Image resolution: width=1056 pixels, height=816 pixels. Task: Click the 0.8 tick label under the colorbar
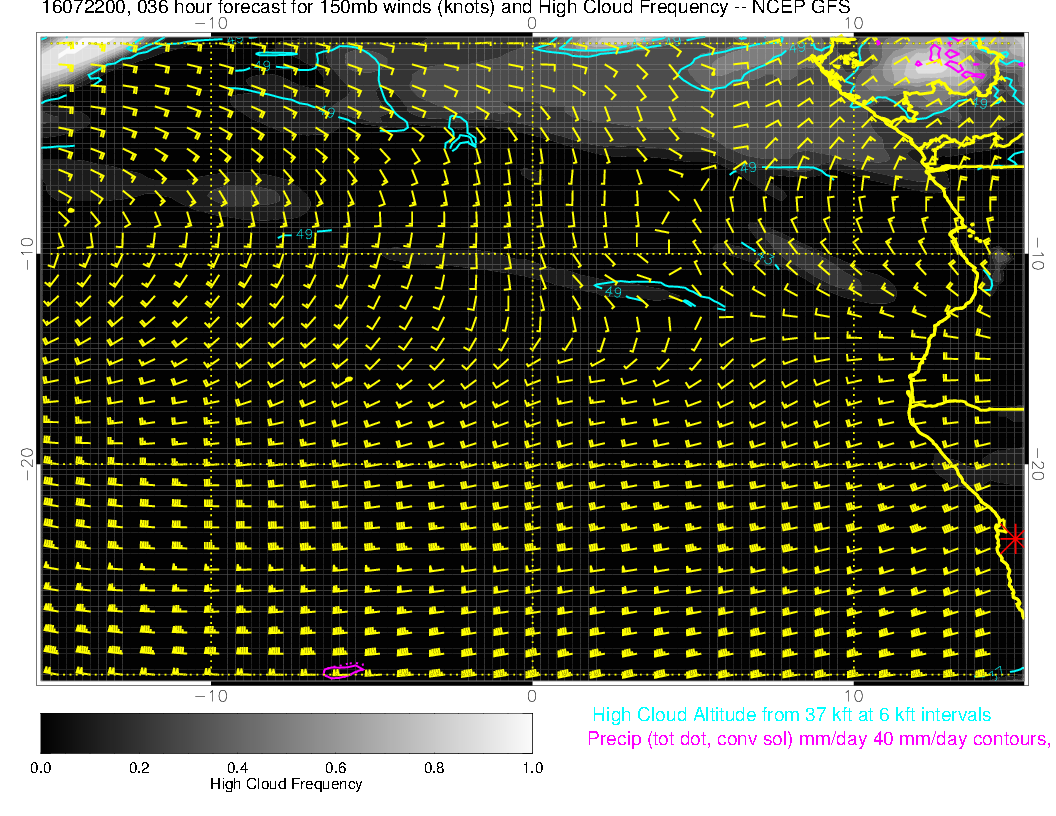pyautogui.click(x=434, y=768)
